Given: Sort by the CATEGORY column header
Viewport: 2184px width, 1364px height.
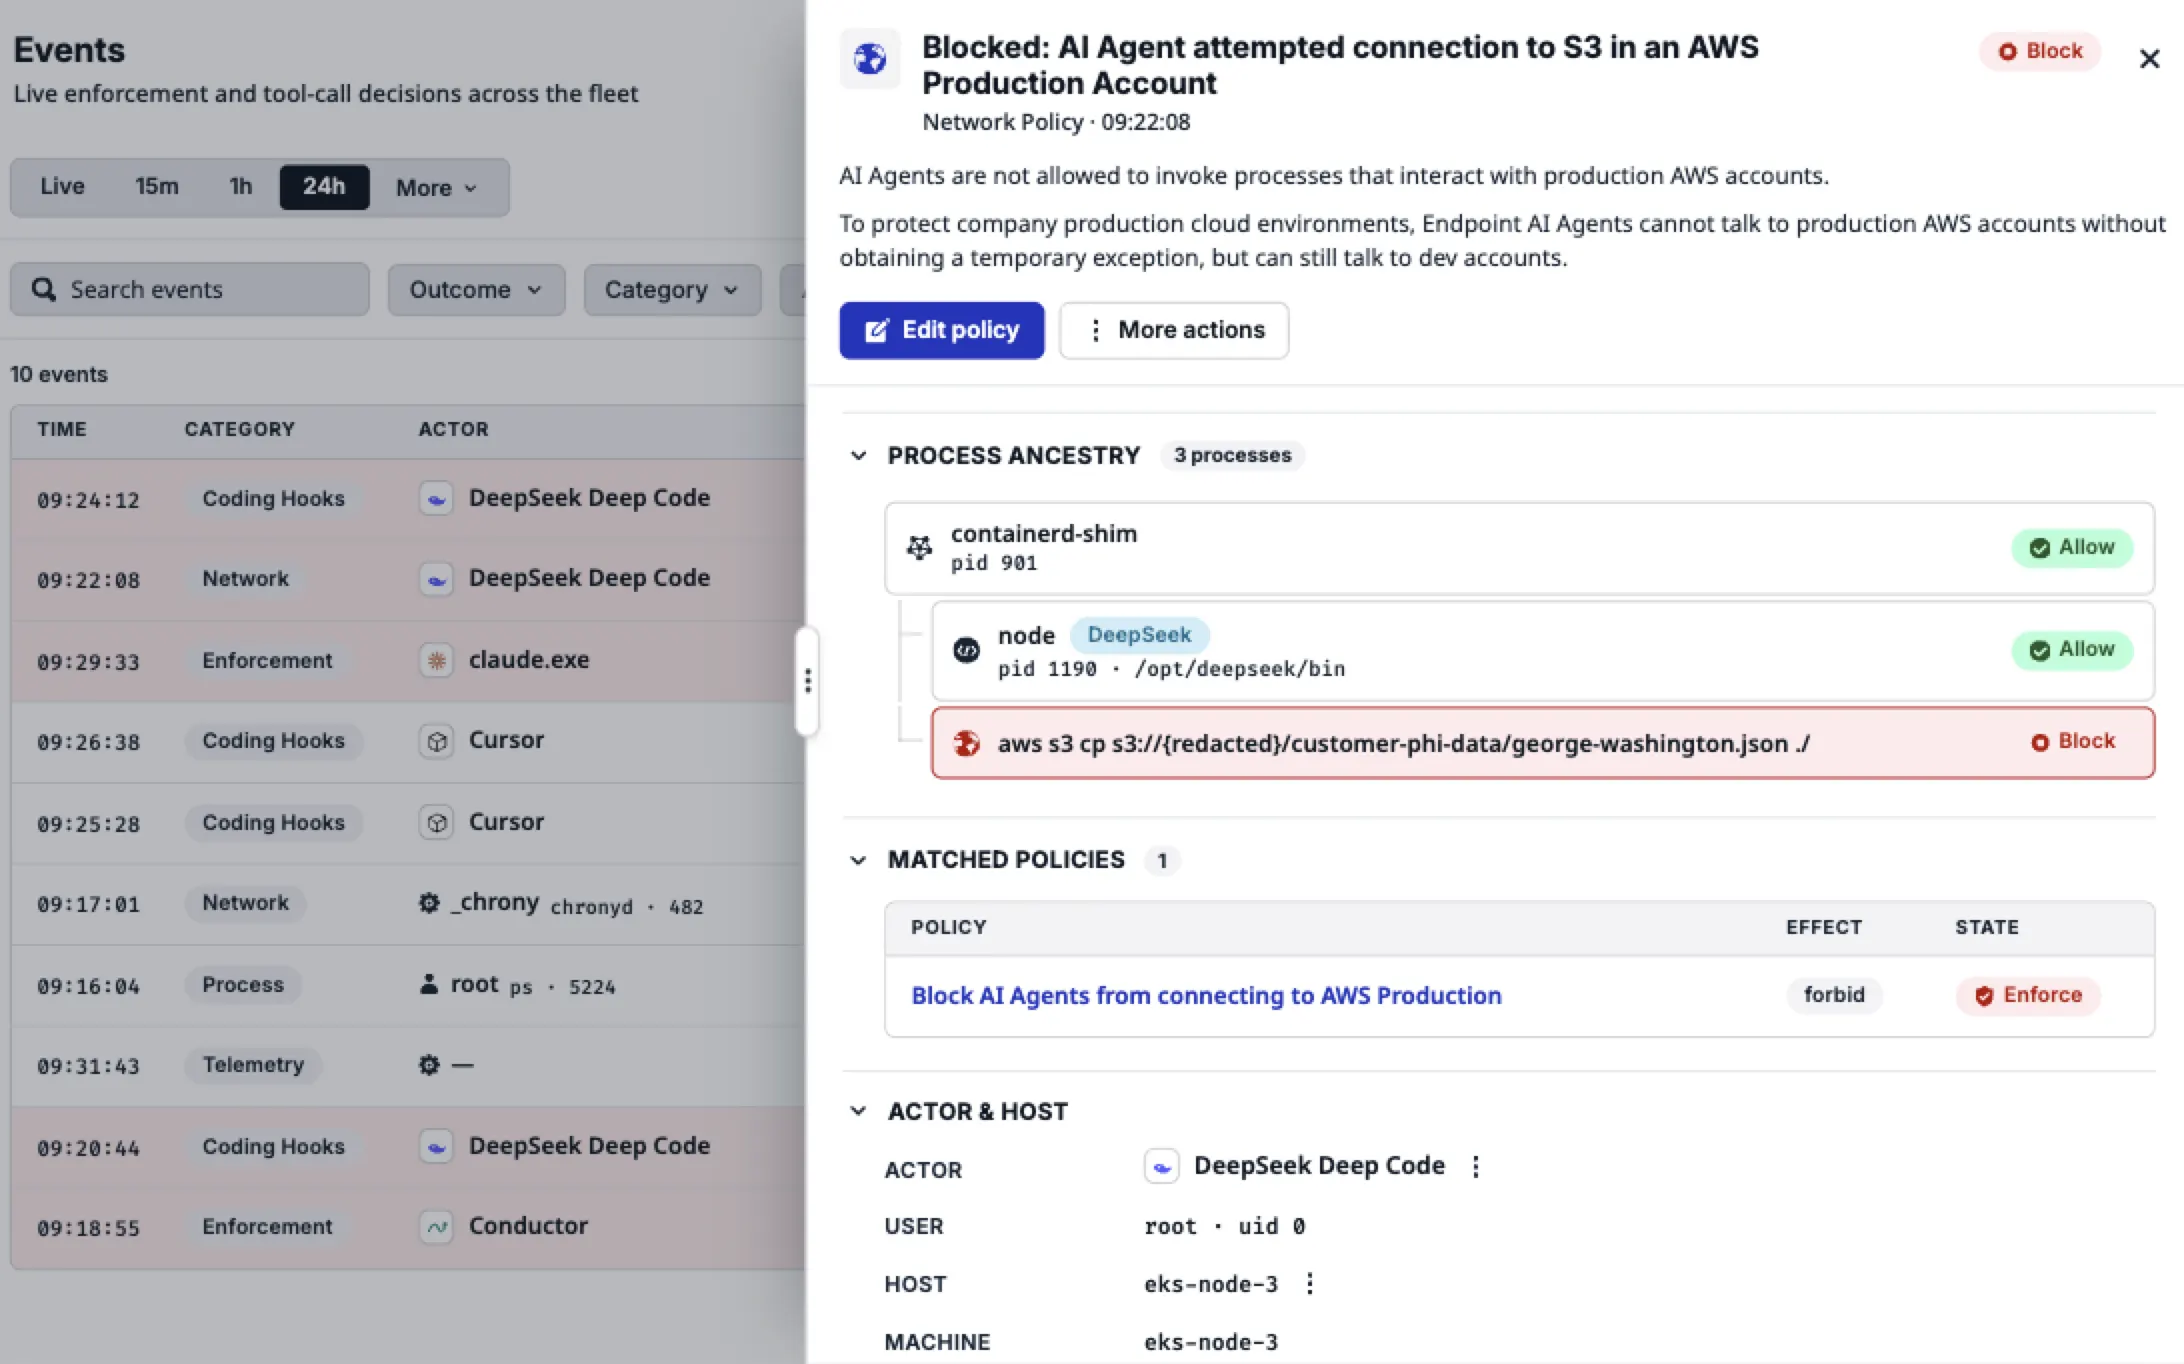Looking at the screenshot, I should click(240, 430).
